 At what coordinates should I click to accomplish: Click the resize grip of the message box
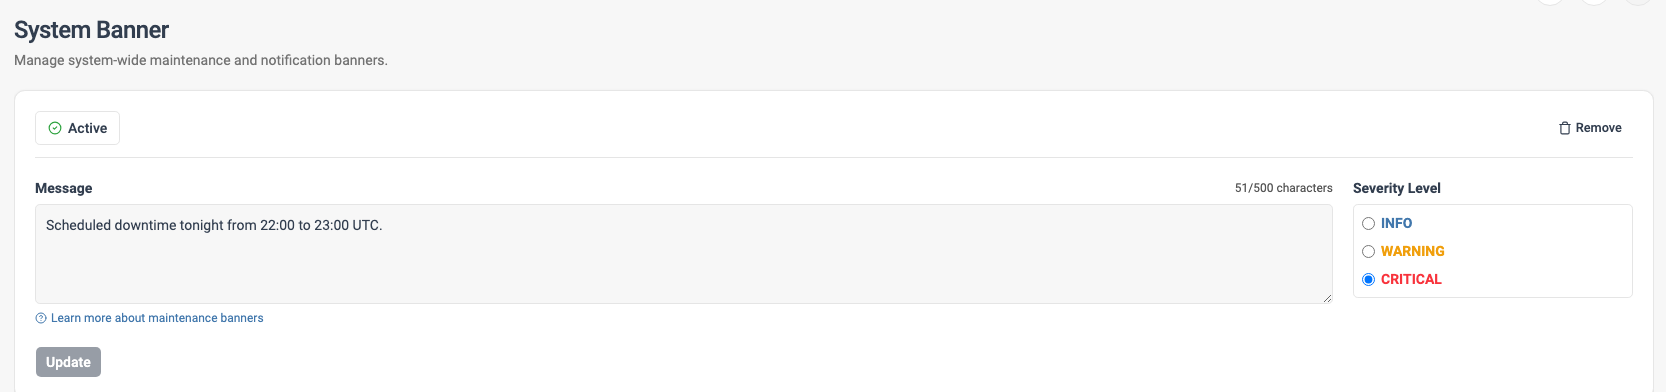pyautogui.click(x=1327, y=298)
